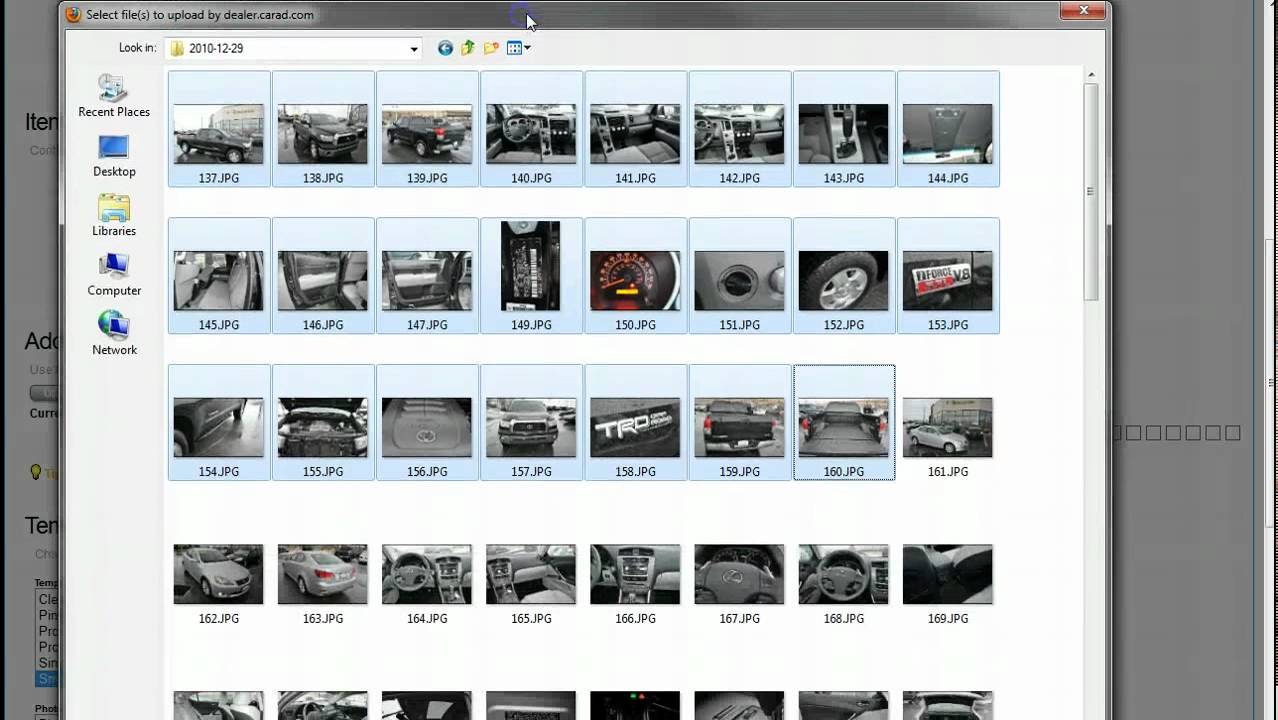Close the file upload dialog
The height and width of the screenshot is (720, 1278).
point(1083,11)
